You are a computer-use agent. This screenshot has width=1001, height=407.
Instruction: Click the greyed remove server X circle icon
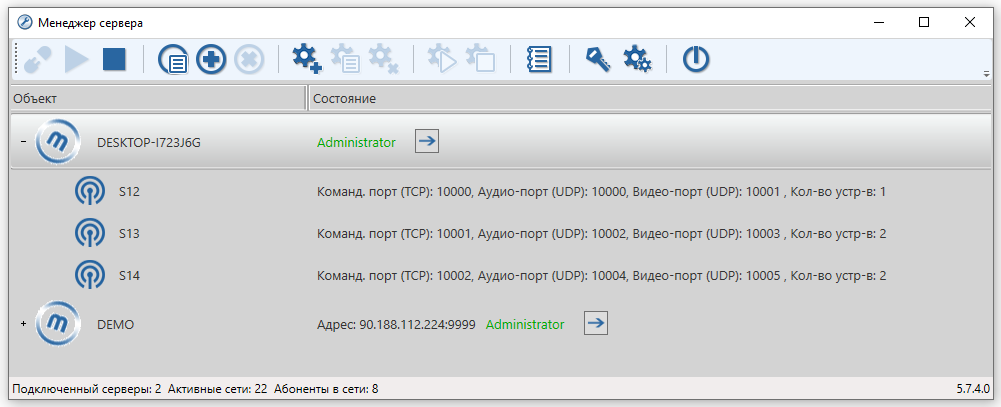coord(249,60)
